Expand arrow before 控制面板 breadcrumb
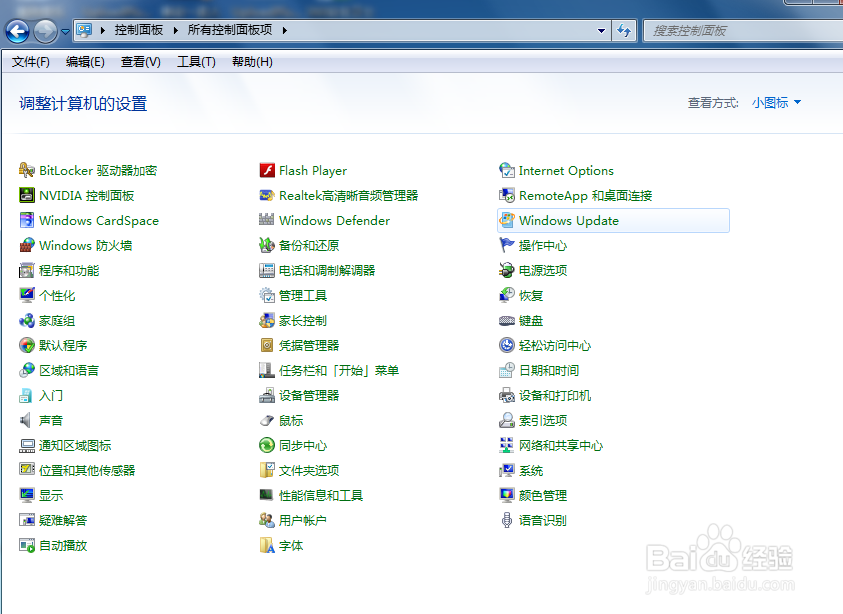This screenshot has height=614, width=843. (x=102, y=30)
